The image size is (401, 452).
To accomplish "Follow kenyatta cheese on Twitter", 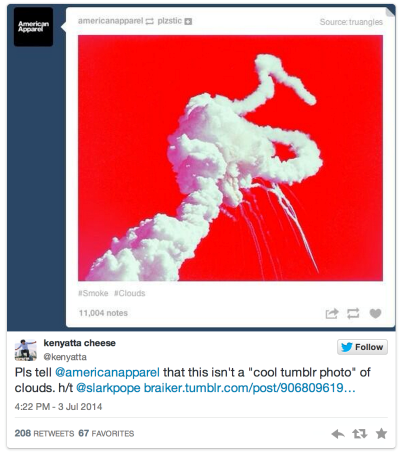I will point(362,347).
